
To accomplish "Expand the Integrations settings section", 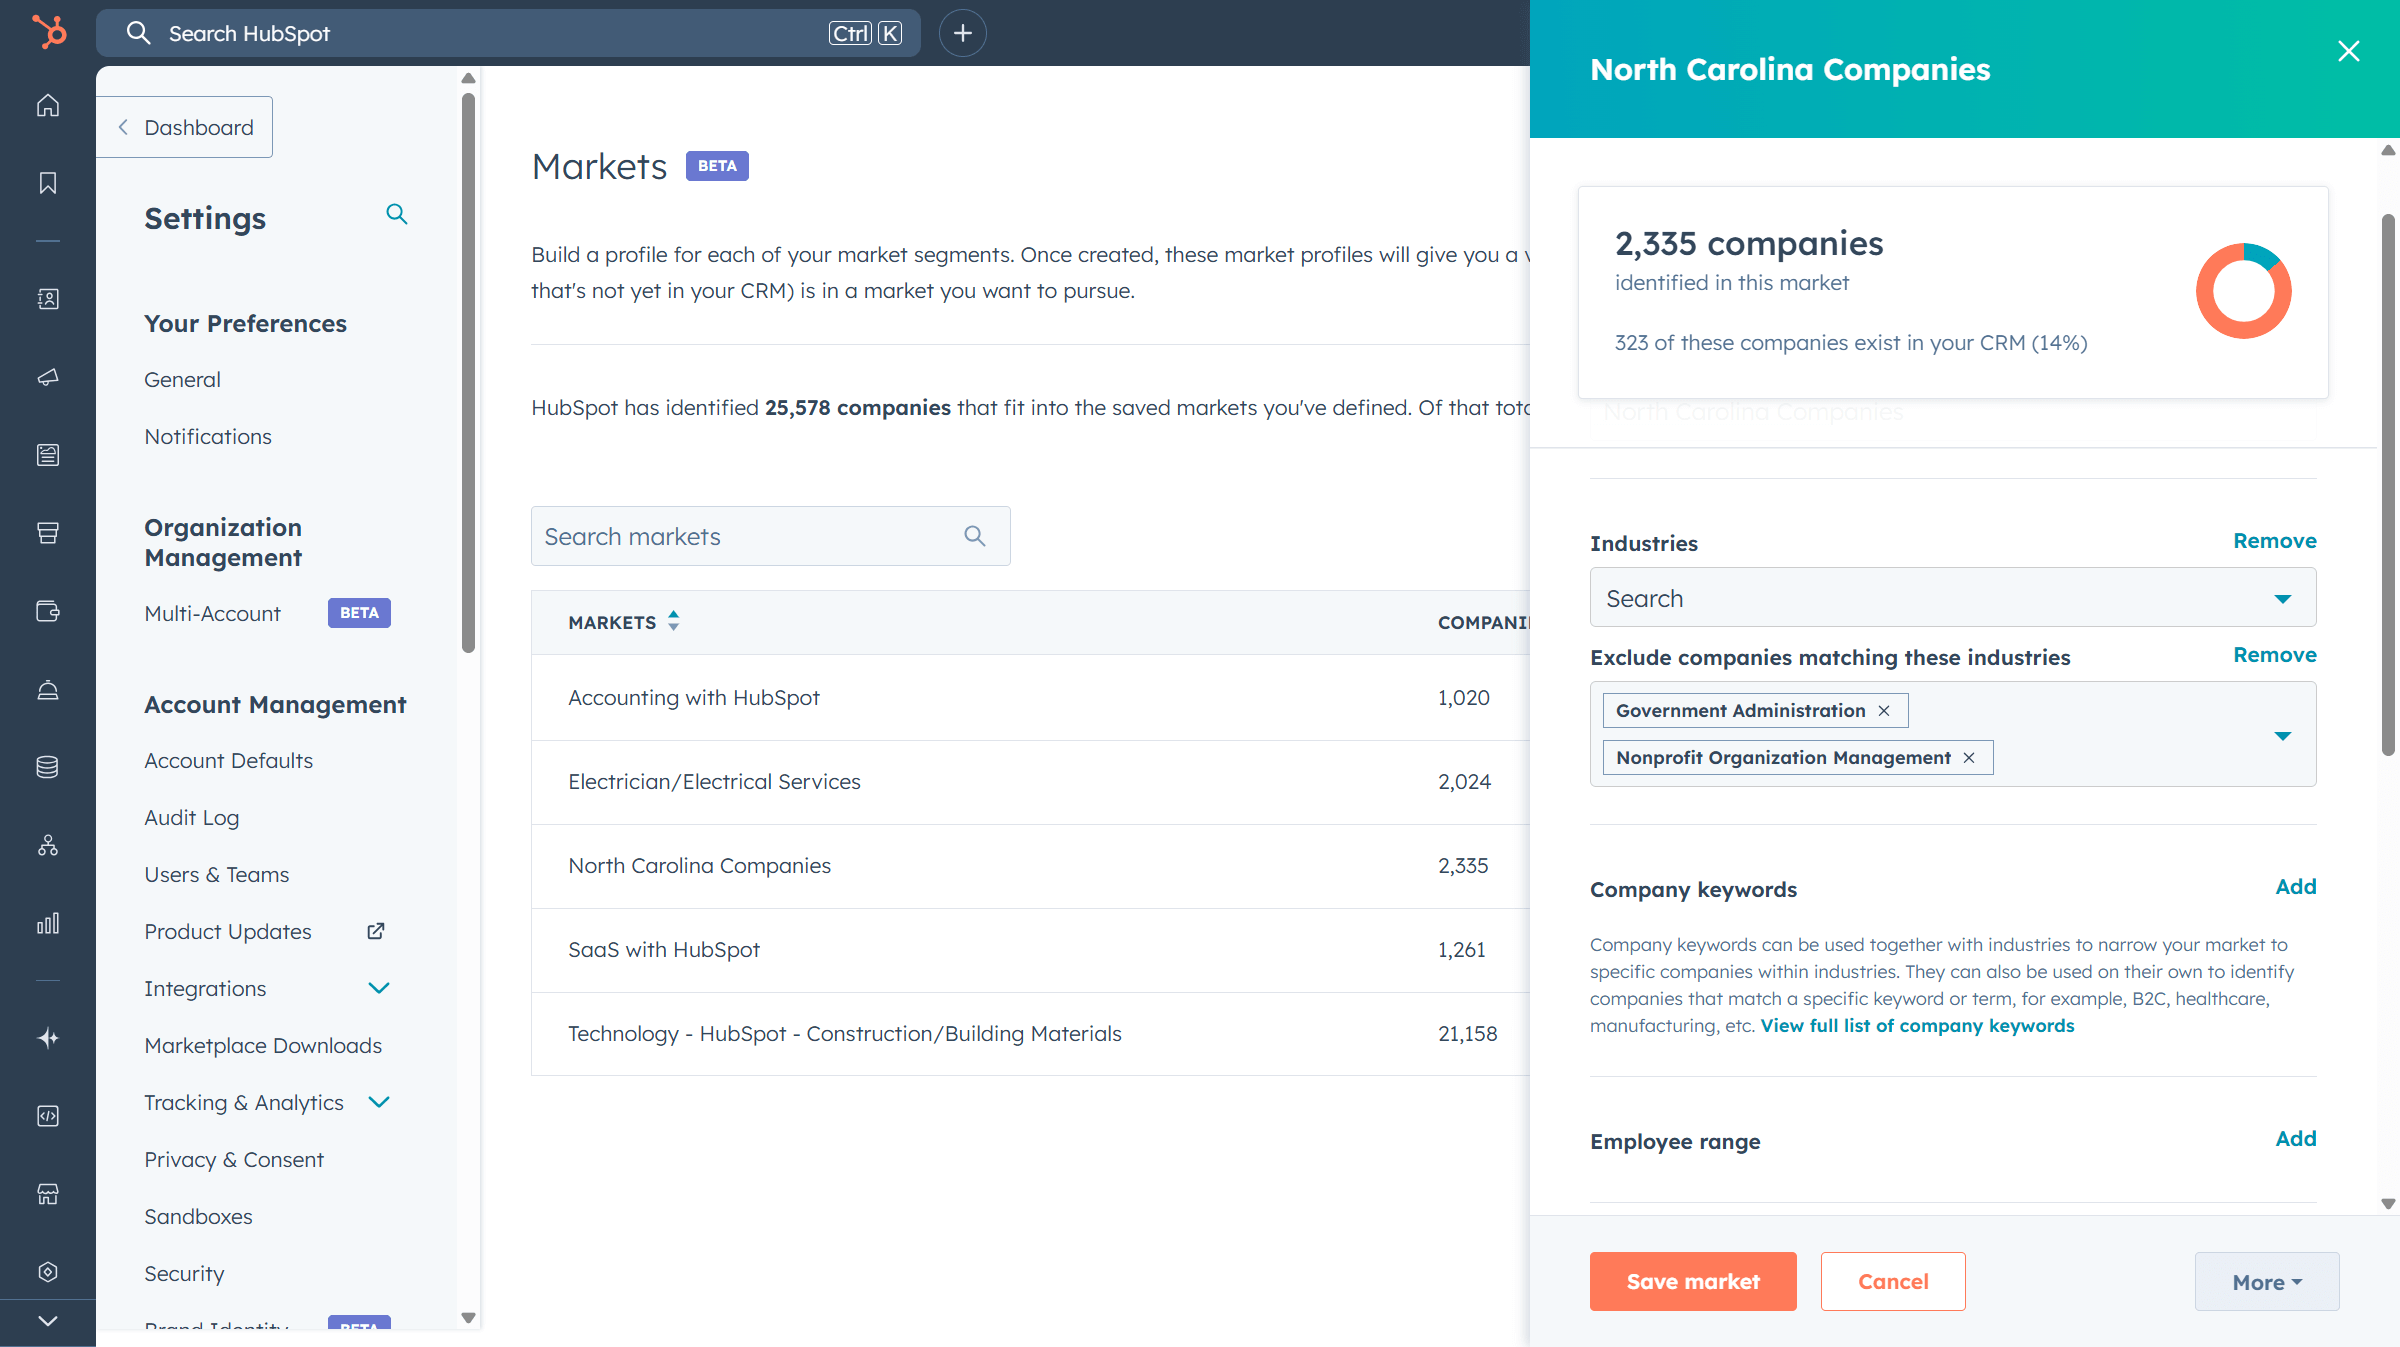I will click(379, 988).
